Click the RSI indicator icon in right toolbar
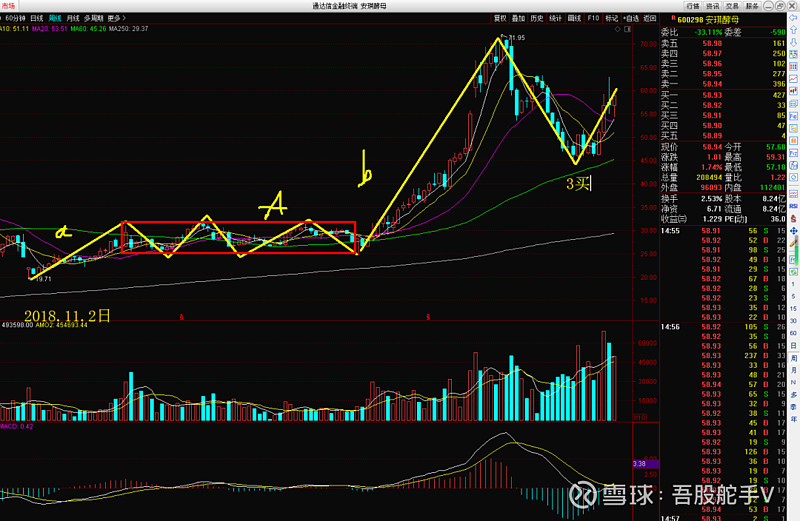 click(793, 206)
